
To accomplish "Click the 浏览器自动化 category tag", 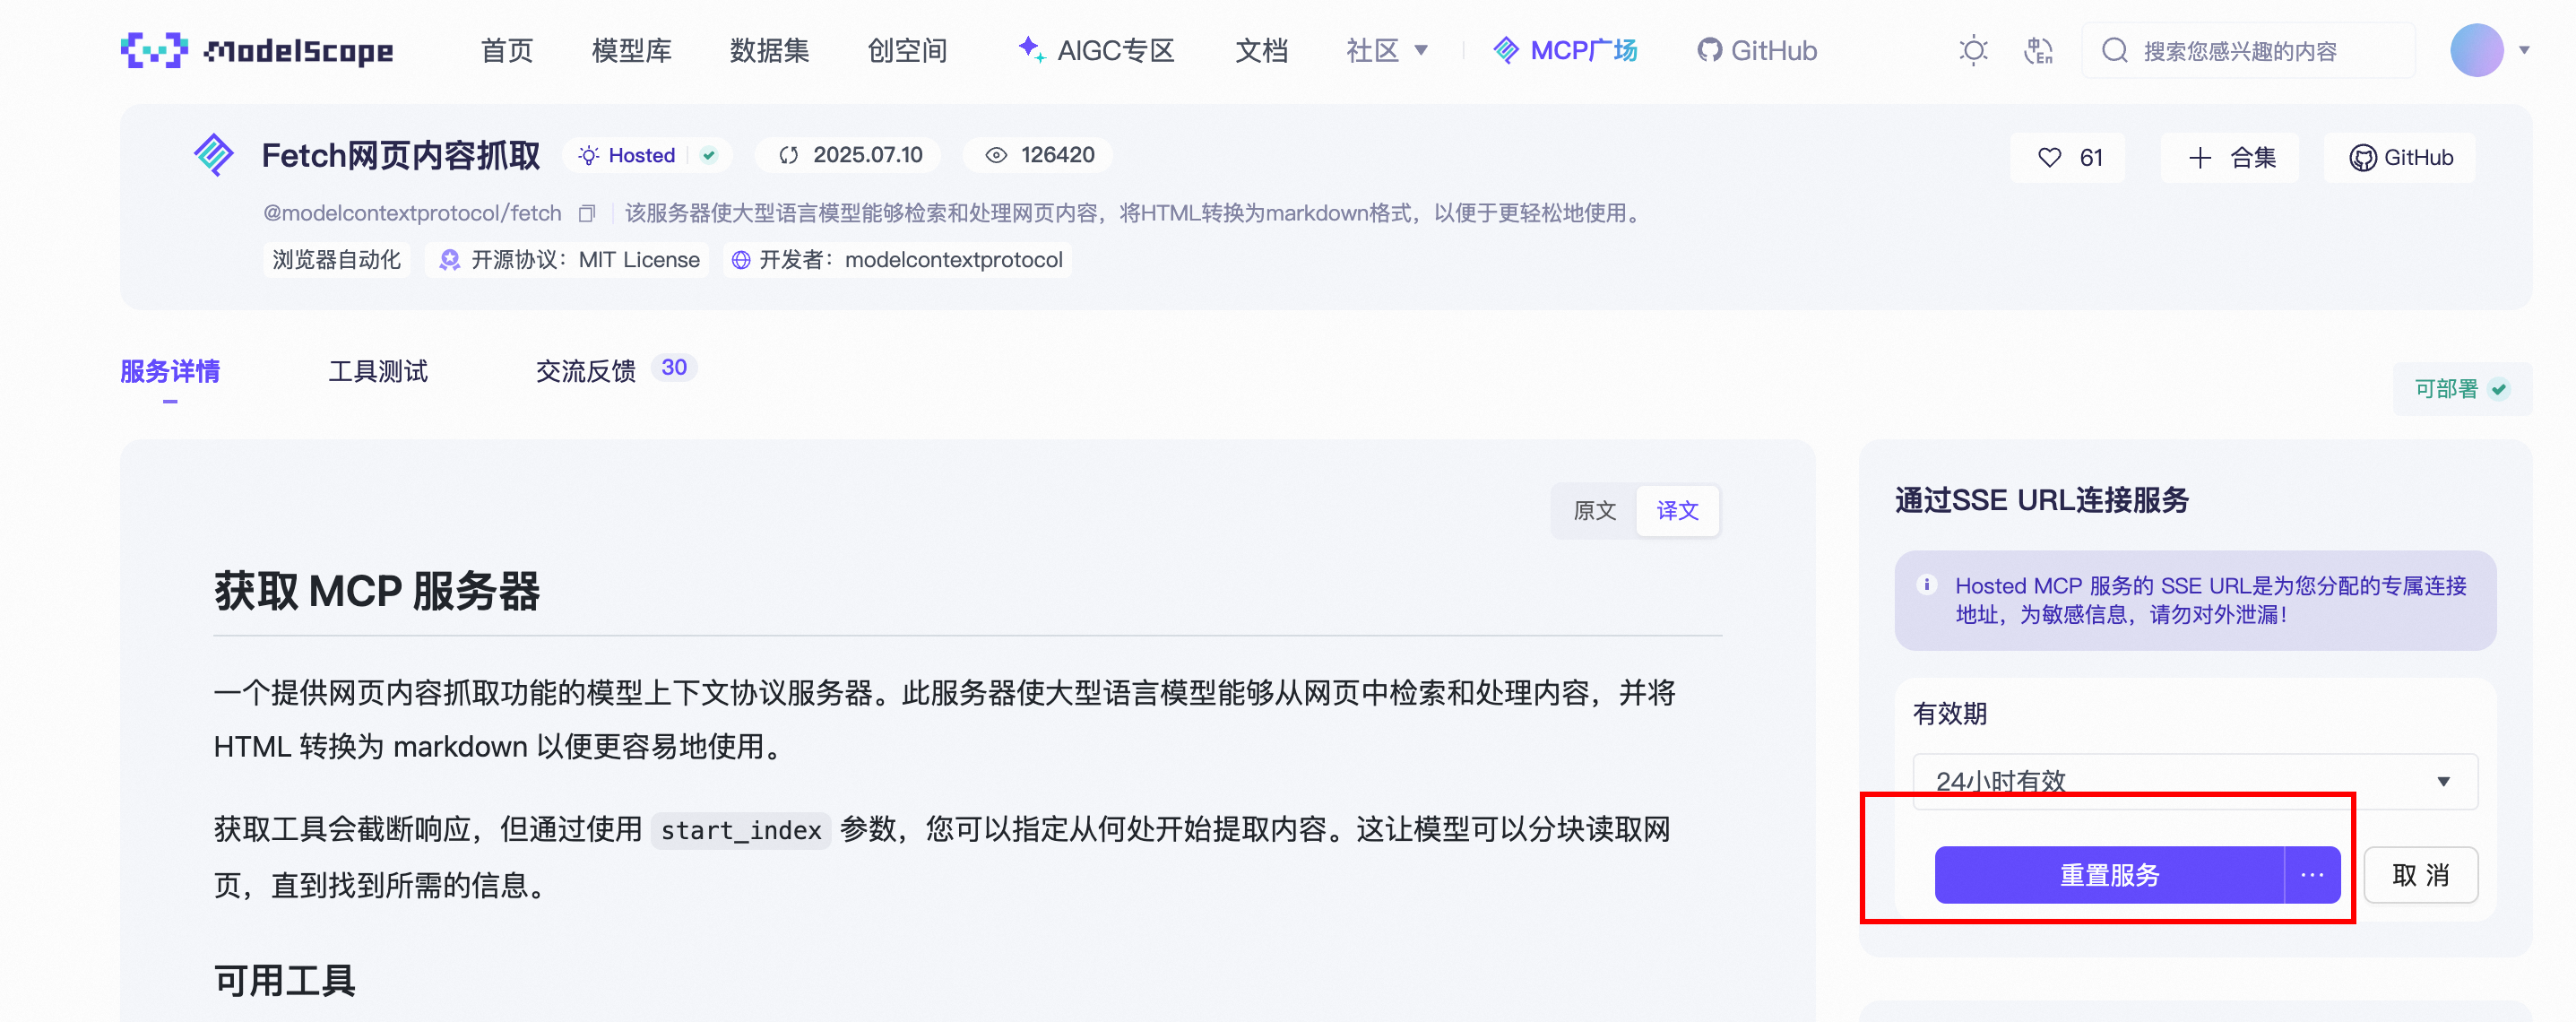I will click(337, 260).
